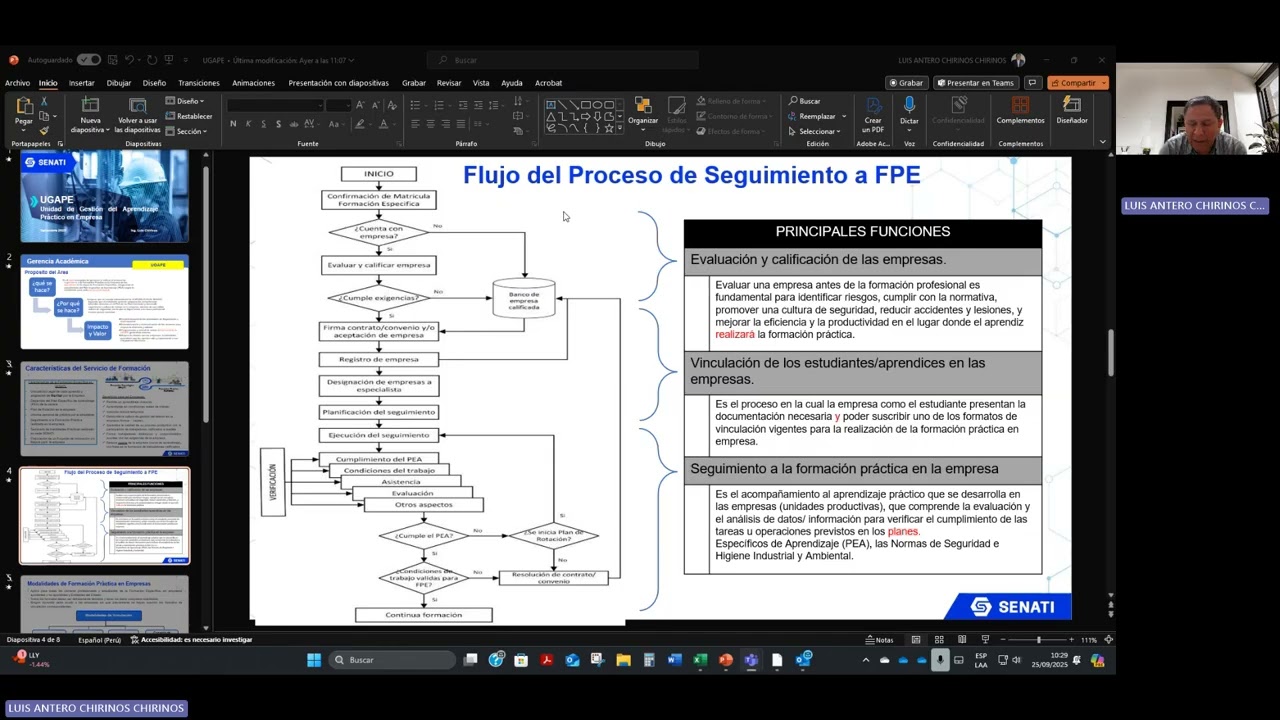Click the Slideshow icon in status bar

coord(985,640)
